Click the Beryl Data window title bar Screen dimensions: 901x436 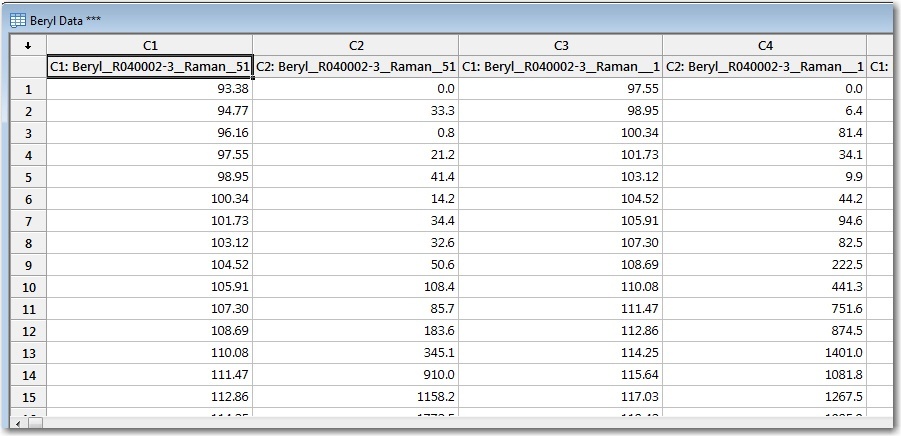(x=450, y=20)
